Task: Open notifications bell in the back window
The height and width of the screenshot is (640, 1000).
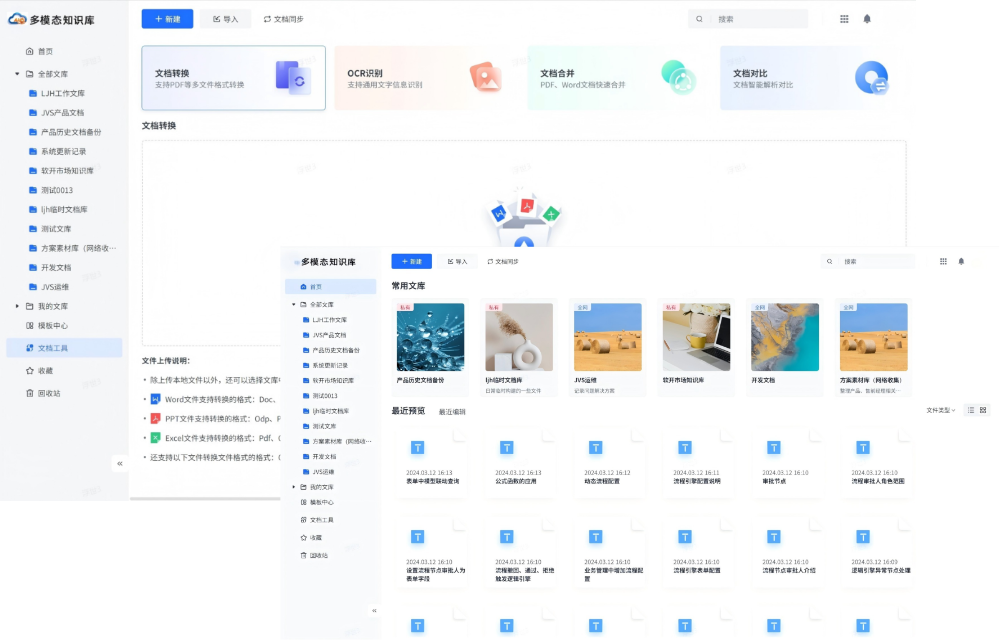Action: (x=867, y=19)
